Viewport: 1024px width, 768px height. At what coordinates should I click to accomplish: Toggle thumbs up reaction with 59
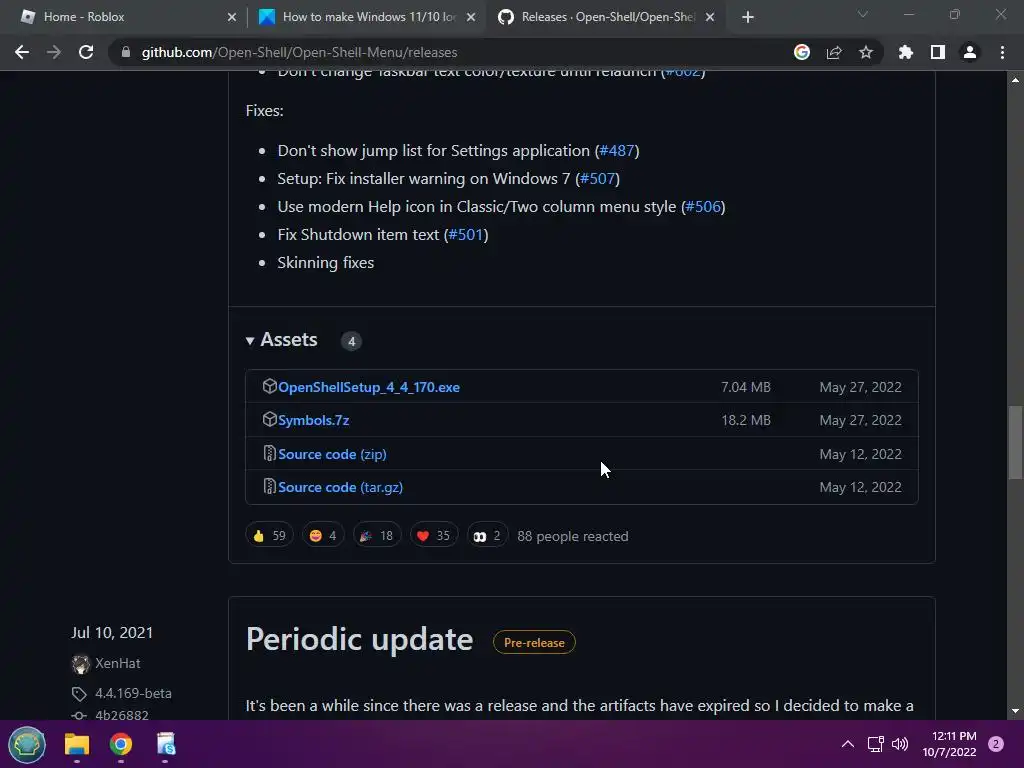(x=269, y=536)
